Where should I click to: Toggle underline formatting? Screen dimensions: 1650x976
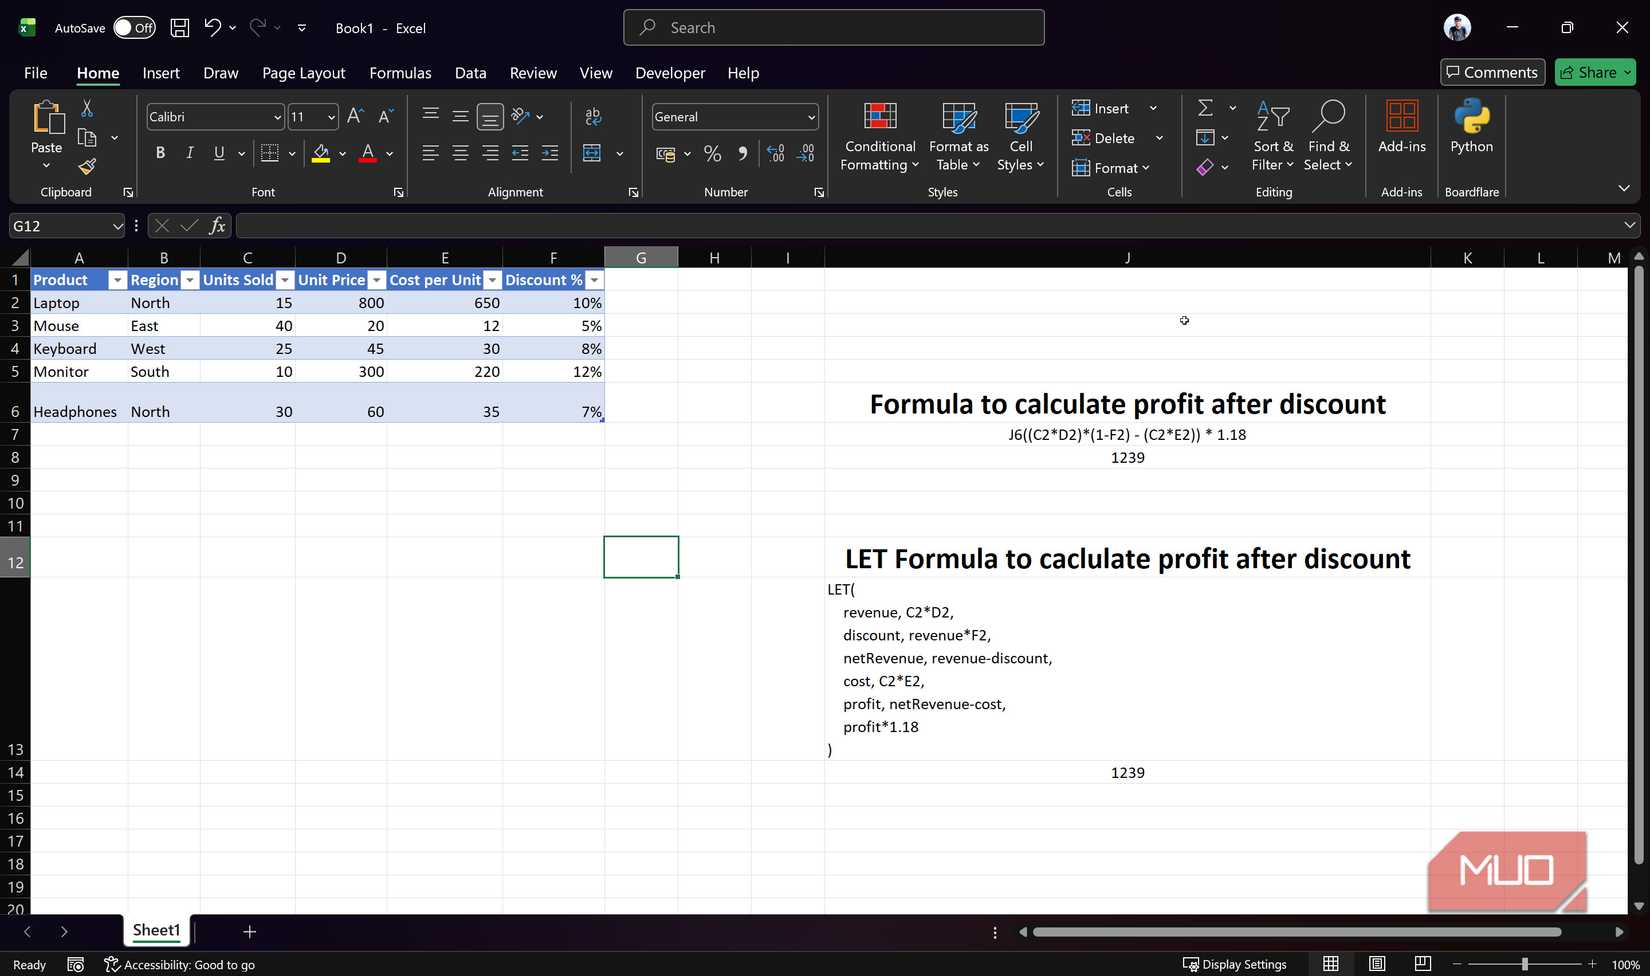[218, 153]
